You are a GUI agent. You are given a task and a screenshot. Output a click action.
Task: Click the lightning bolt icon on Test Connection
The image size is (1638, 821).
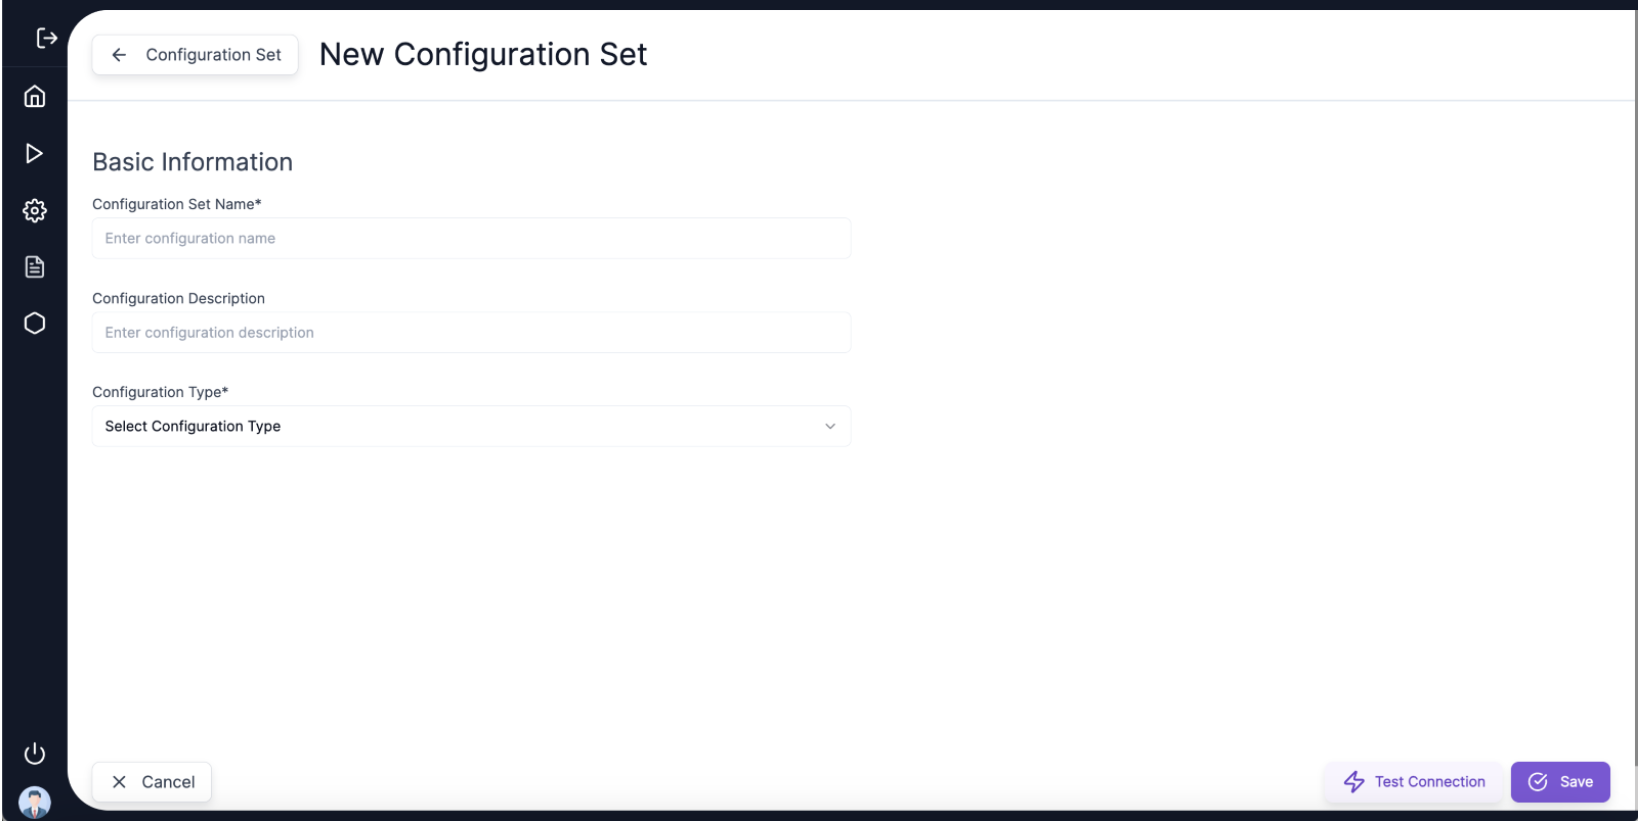(1354, 782)
